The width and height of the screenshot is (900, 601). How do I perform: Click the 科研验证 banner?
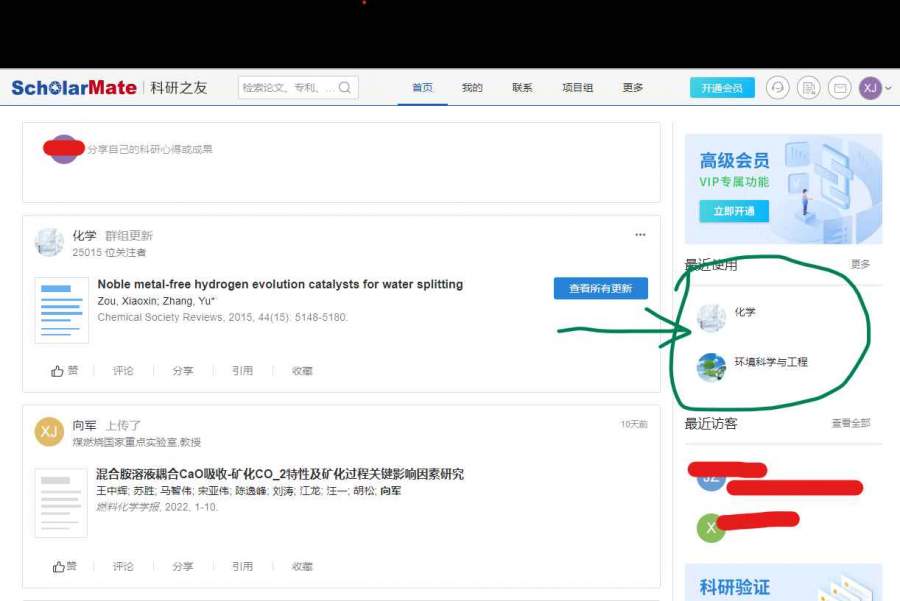point(783,582)
